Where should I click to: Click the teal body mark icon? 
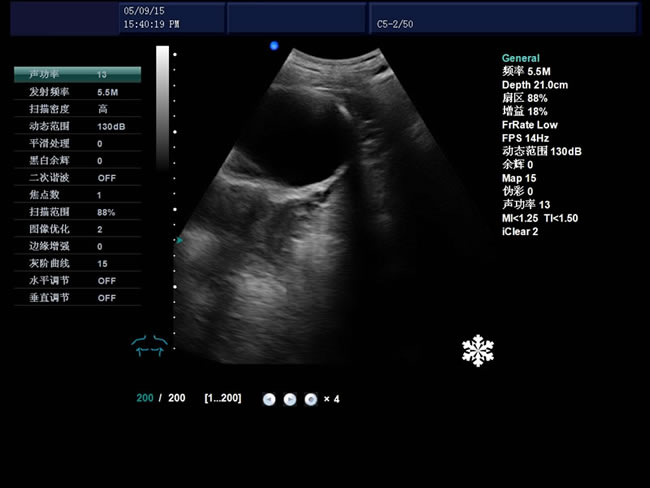click(149, 345)
